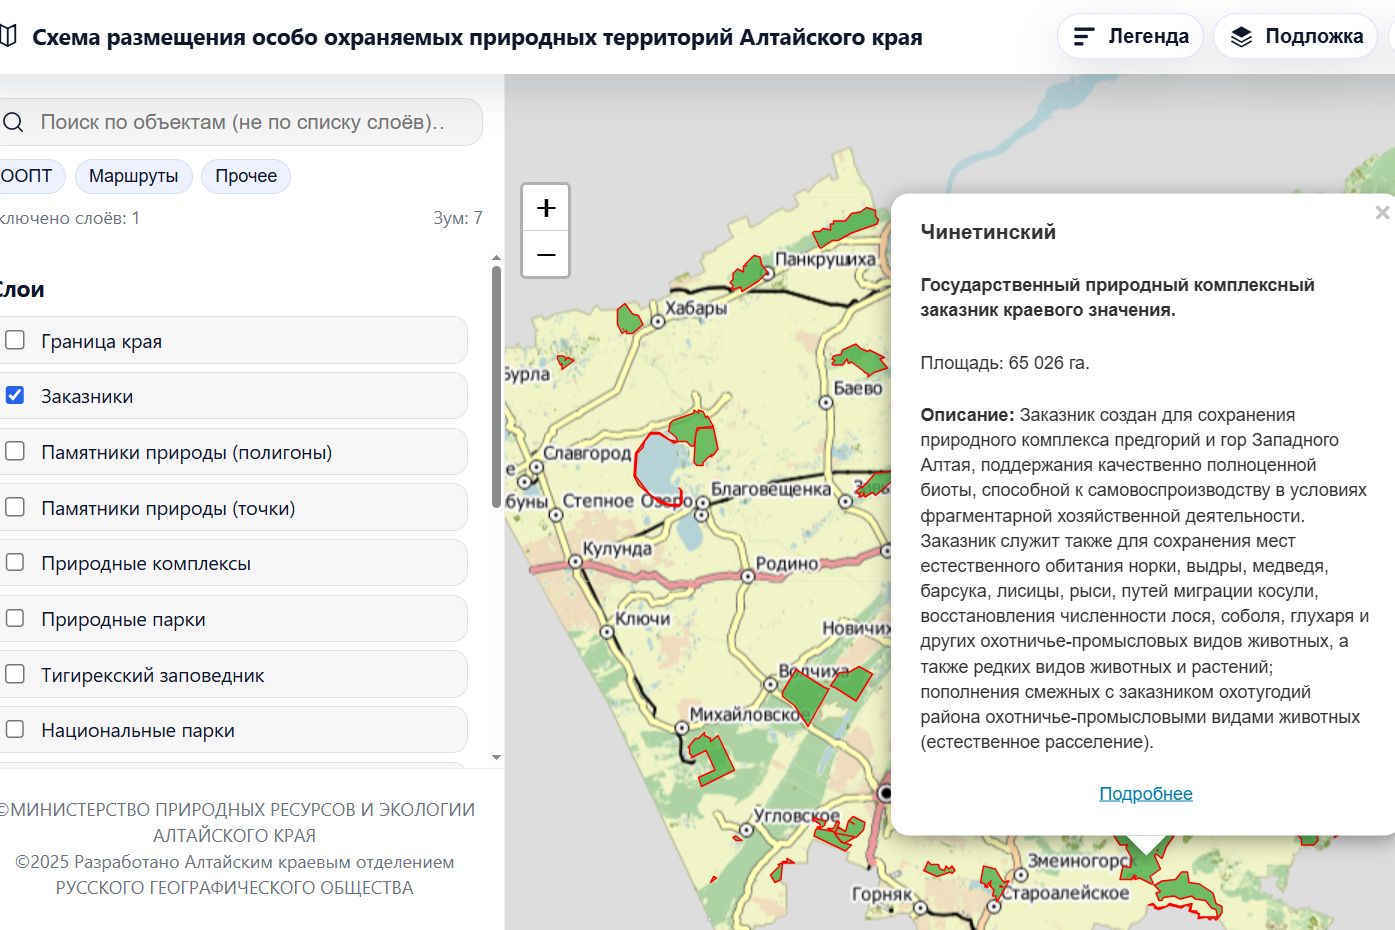Zoom in with the plus button on map
Viewport: 1395px width, 930px height.
point(545,207)
